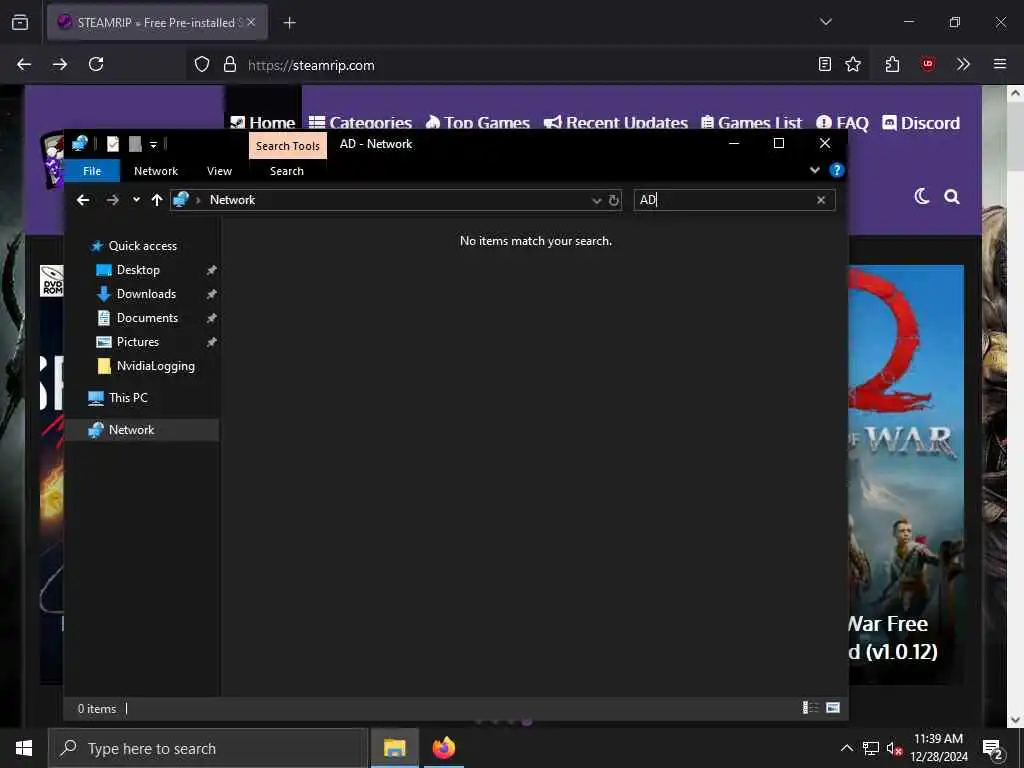Clear the AD search text with the X
This screenshot has height=768, width=1024.
point(821,200)
